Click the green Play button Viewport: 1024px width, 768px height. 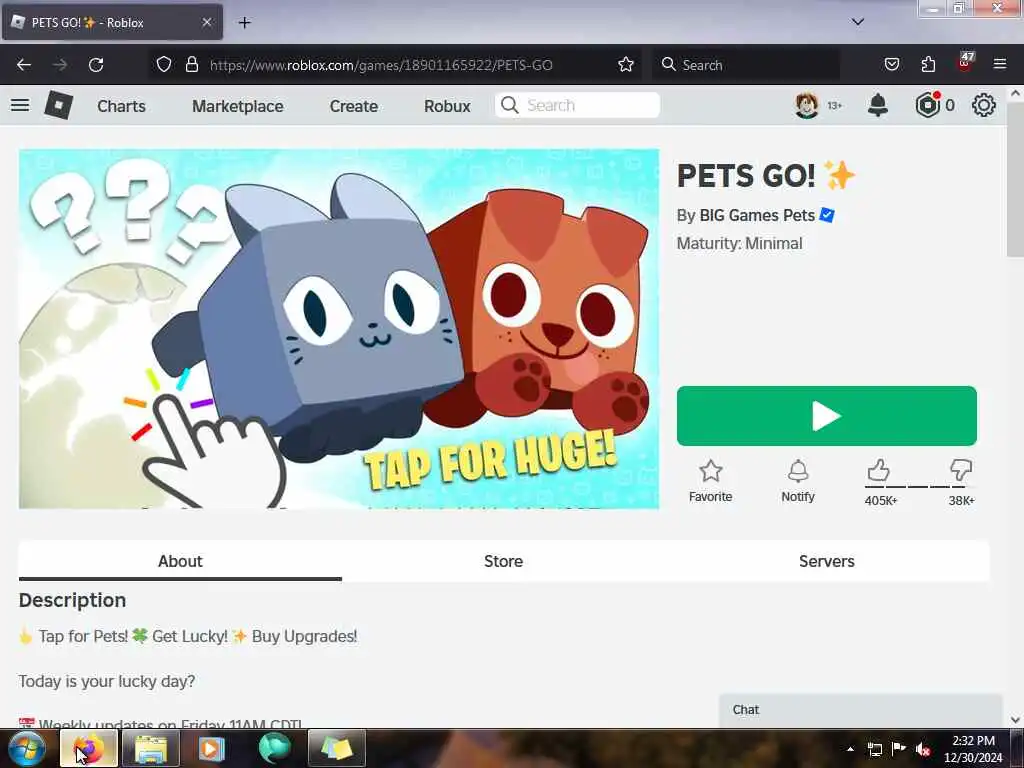827,416
